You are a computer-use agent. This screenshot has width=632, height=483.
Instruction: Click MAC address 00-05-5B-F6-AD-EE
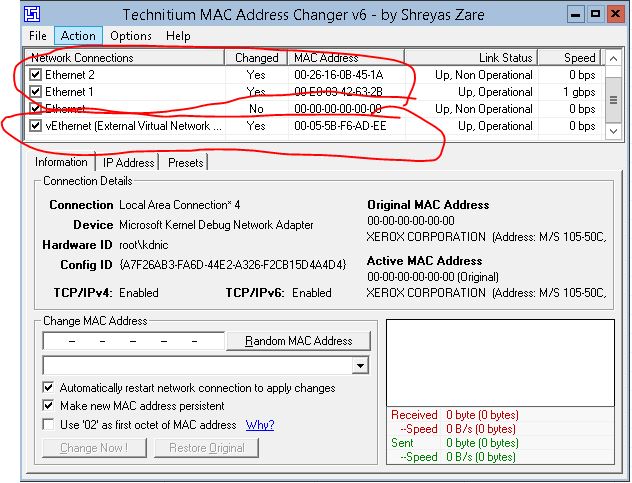tap(340, 126)
